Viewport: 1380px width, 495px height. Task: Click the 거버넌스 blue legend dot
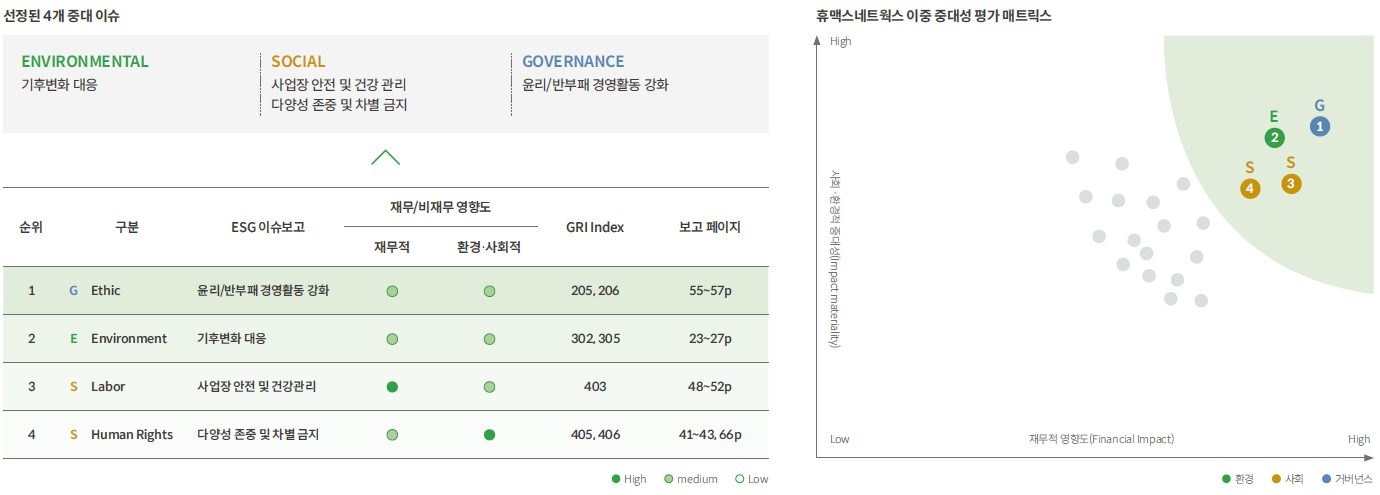click(1327, 479)
